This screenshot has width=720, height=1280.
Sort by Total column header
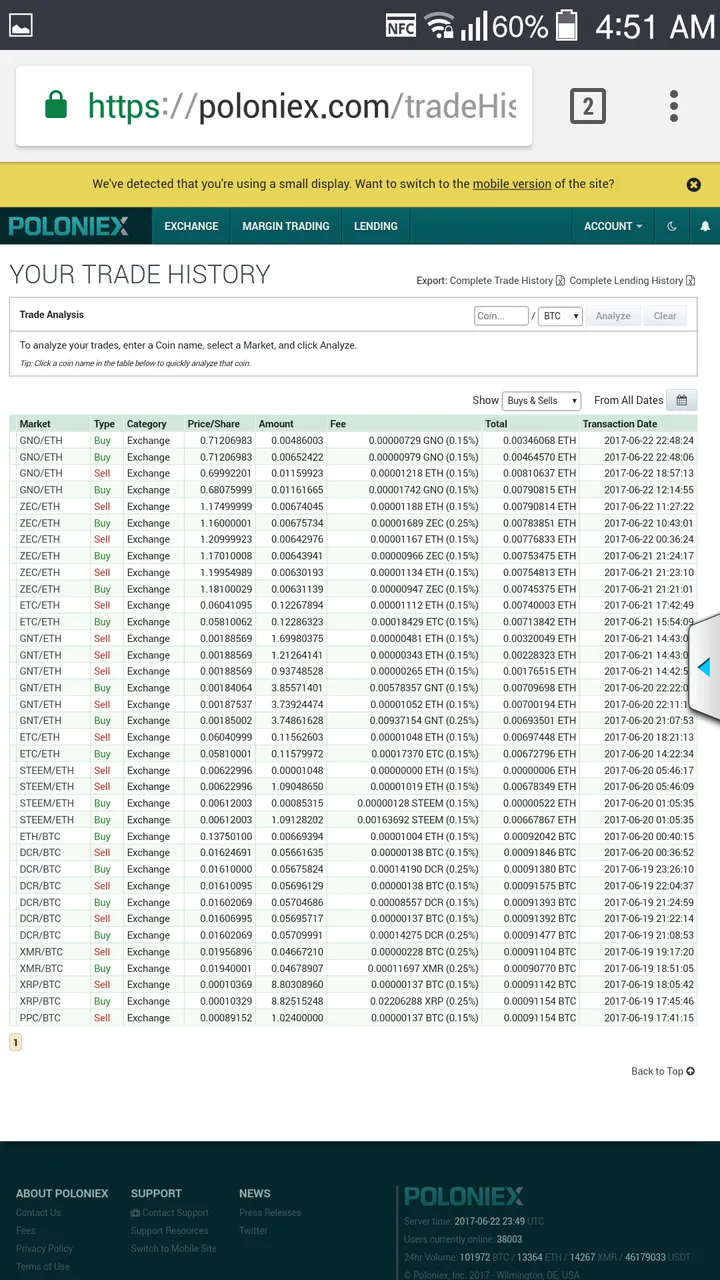(x=496, y=424)
